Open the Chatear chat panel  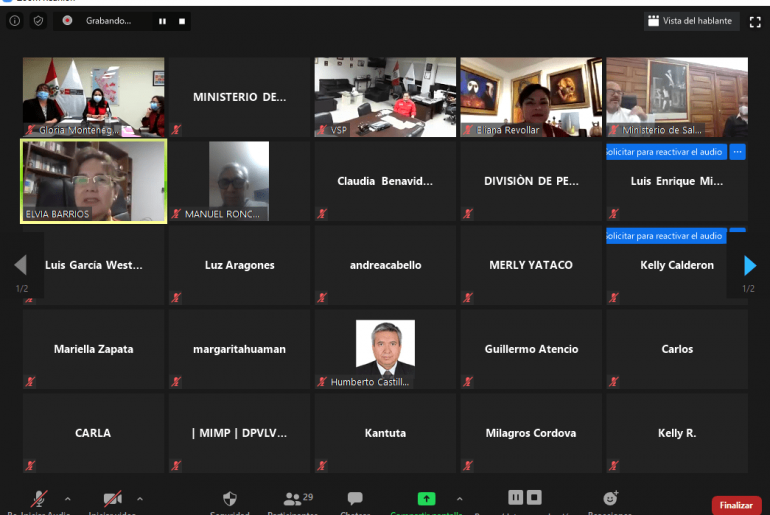click(354, 499)
